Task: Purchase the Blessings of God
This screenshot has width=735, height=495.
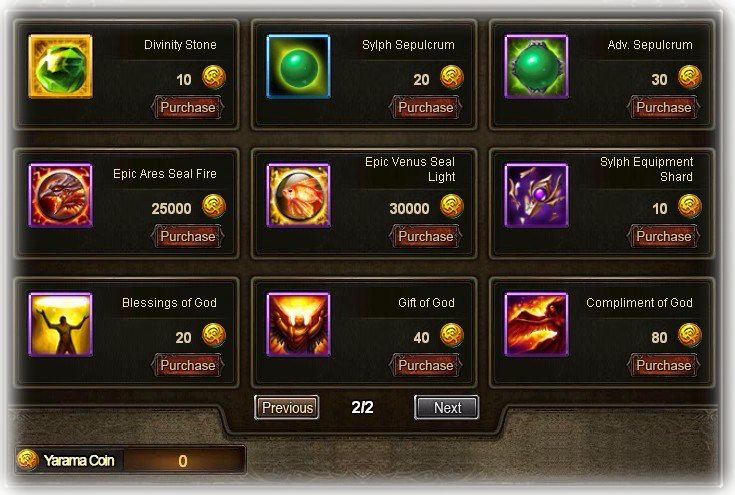Action: [x=188, y=365]
